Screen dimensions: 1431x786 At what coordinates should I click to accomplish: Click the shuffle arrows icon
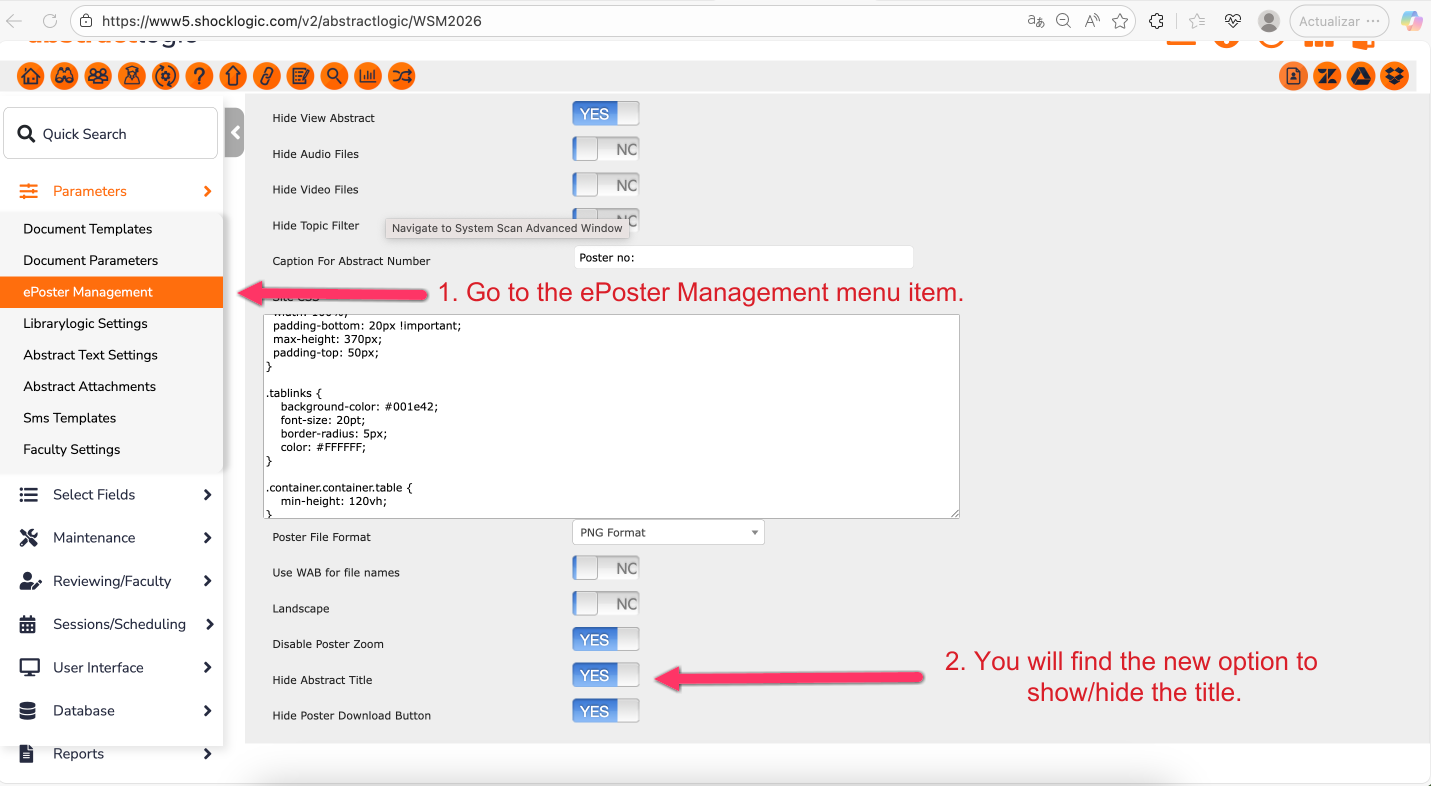[402, 76]
